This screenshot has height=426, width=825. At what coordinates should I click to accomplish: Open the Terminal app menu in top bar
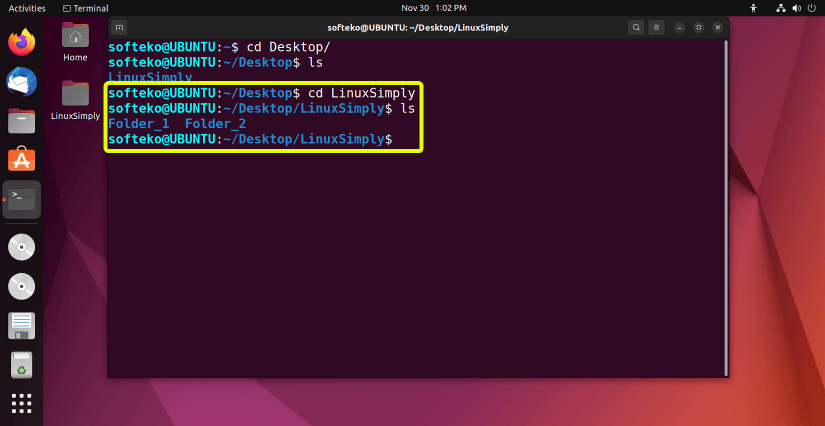pos(85,8)
